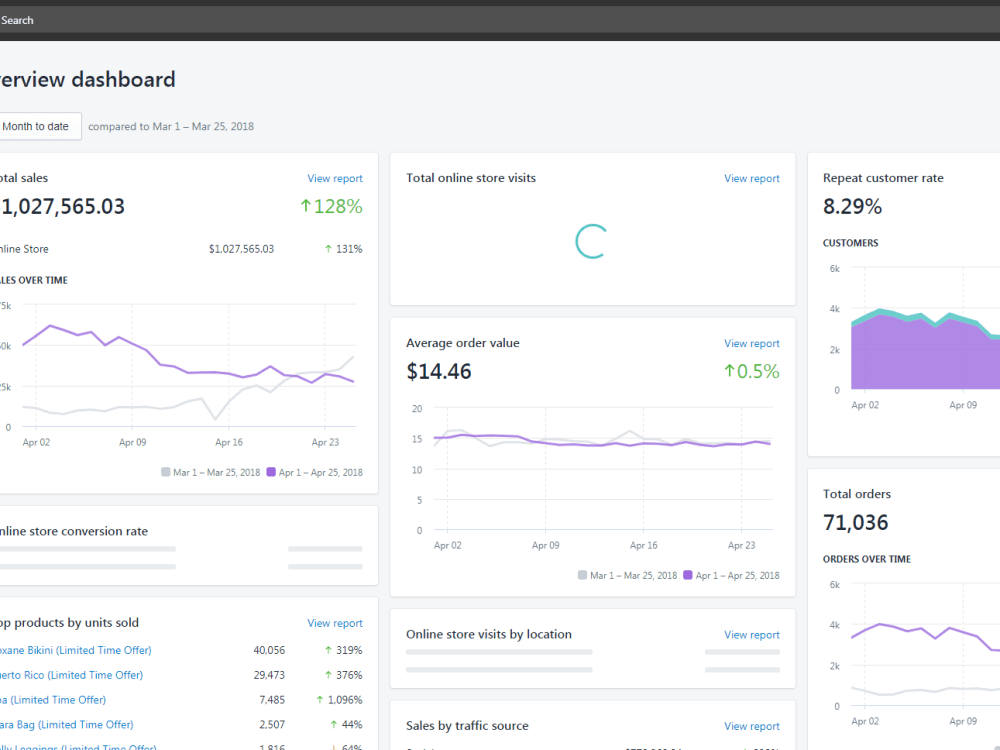Click the compared to Mar 1 – Mar 25, 2018 text
Image resolution: width=1000 pixels, height=750 pixels.
point(171,126)
